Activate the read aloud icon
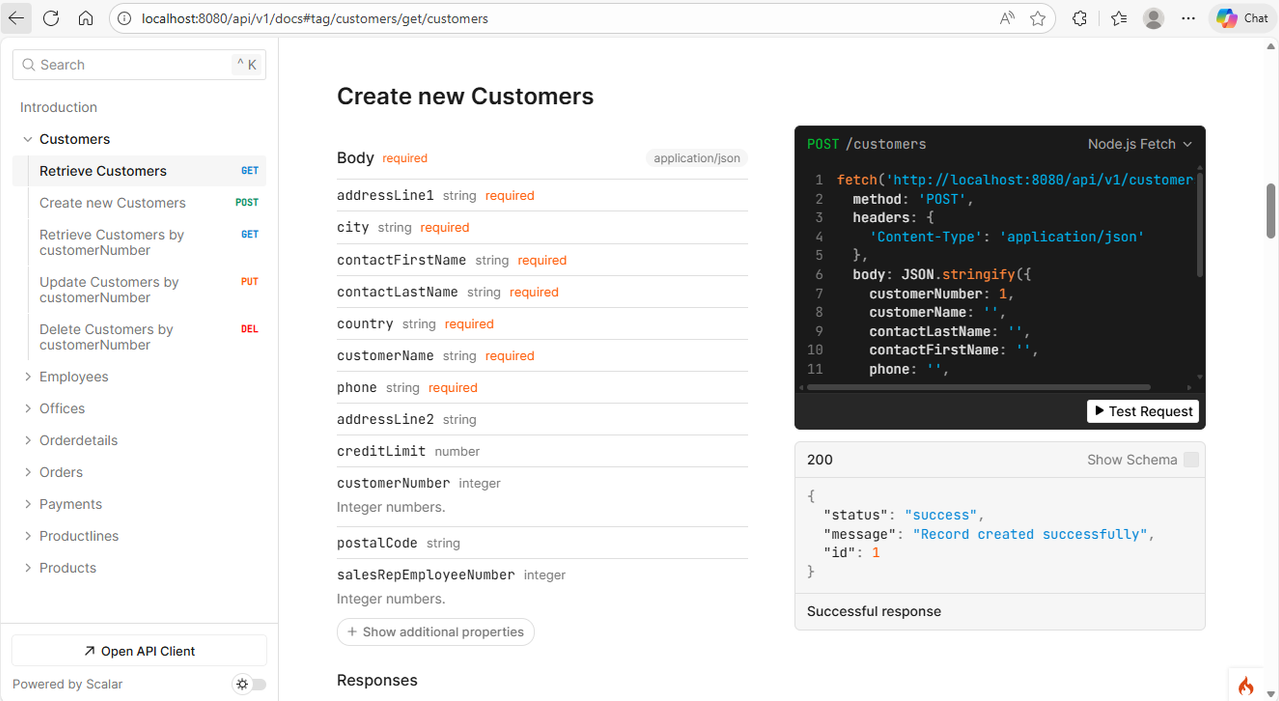 coord(1007,18)
